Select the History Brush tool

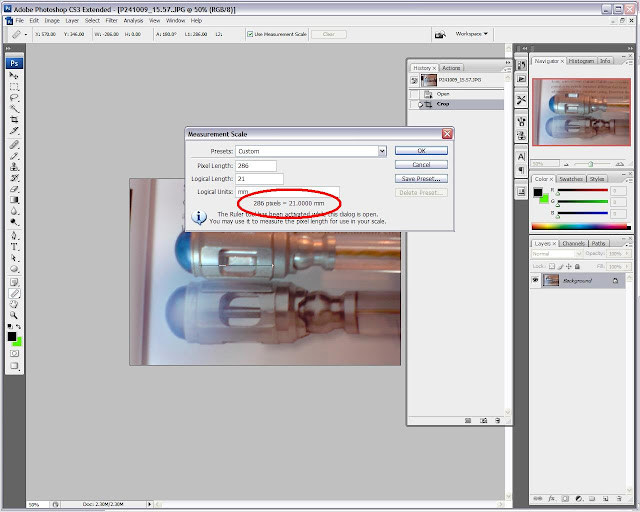coord(14,178)
